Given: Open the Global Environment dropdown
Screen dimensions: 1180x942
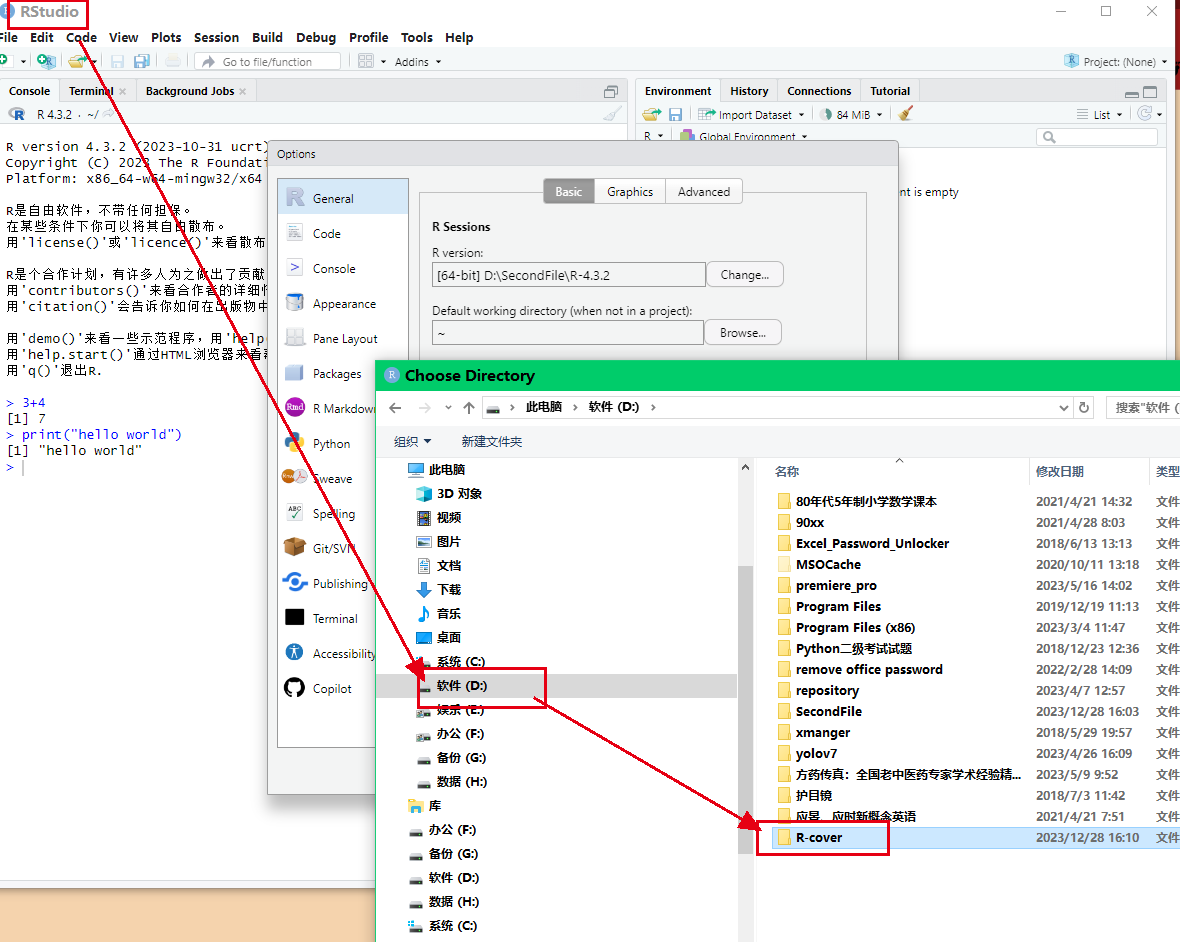Looking at the screenshot, I should [x=744, y=136].
